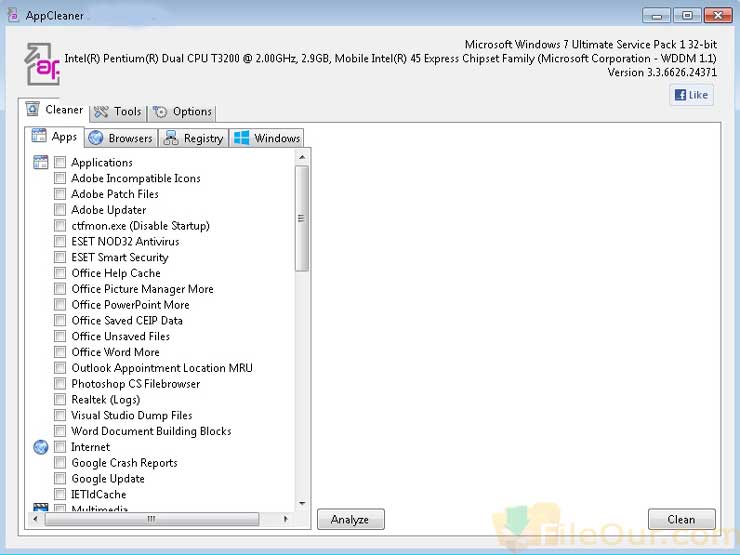
Task: Click the horizontal scroll right arrow
Action: click(x=286, y=519)
